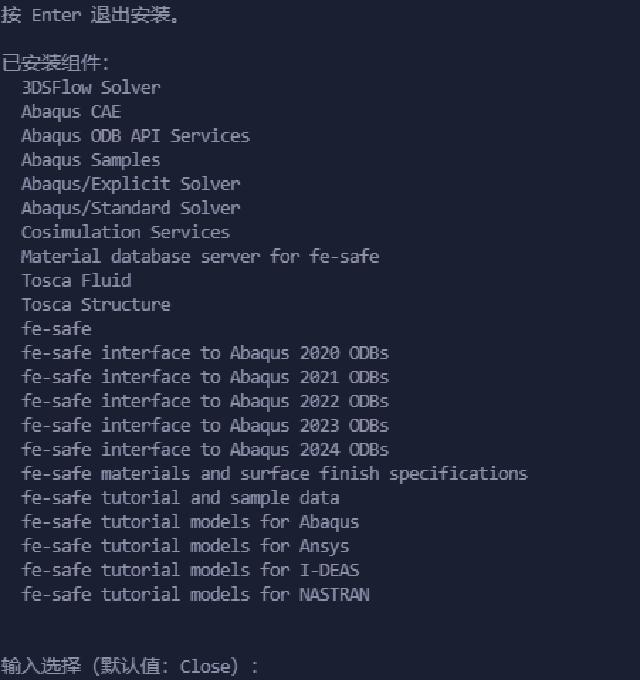Click the 3DSFlow Solver line
640x680 pixels.
click(x=91, y=88)
